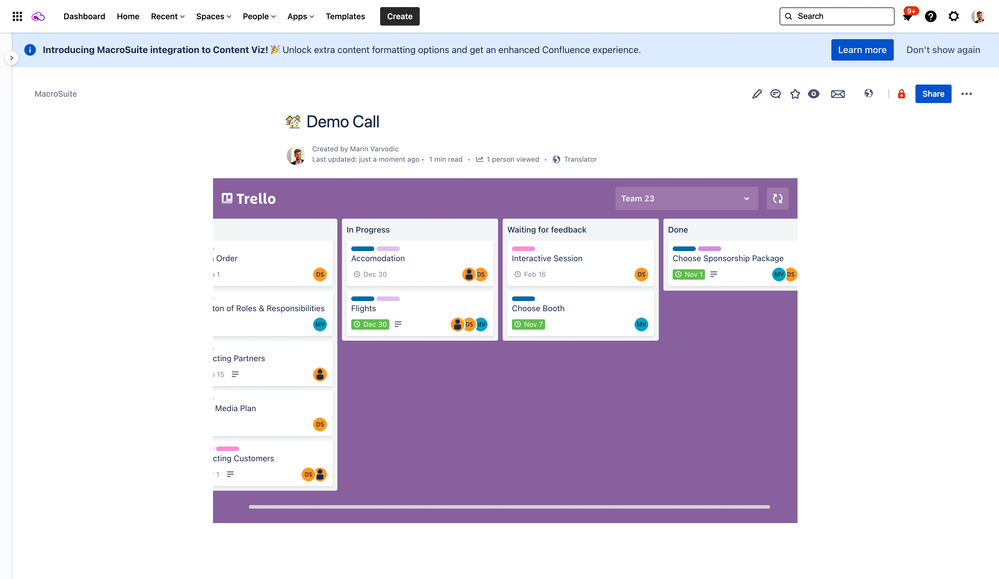Viewport: 999px width, 579px height.
Task: Click the pink label on the Customers card
Action: (227, 448)
